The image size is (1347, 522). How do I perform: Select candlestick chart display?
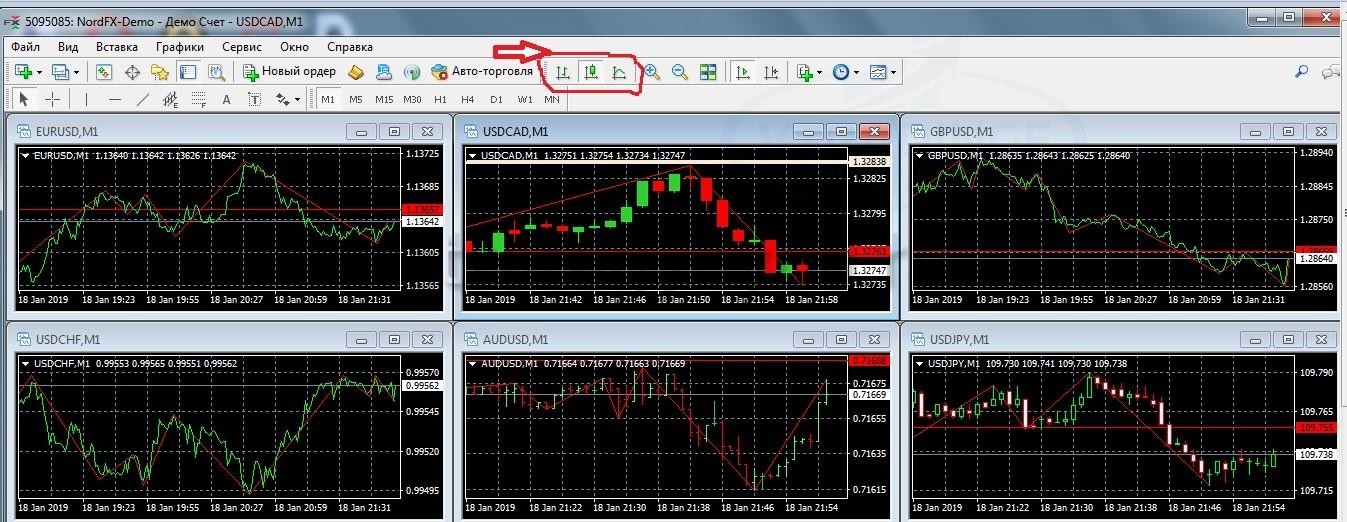[x=592, y=72]
